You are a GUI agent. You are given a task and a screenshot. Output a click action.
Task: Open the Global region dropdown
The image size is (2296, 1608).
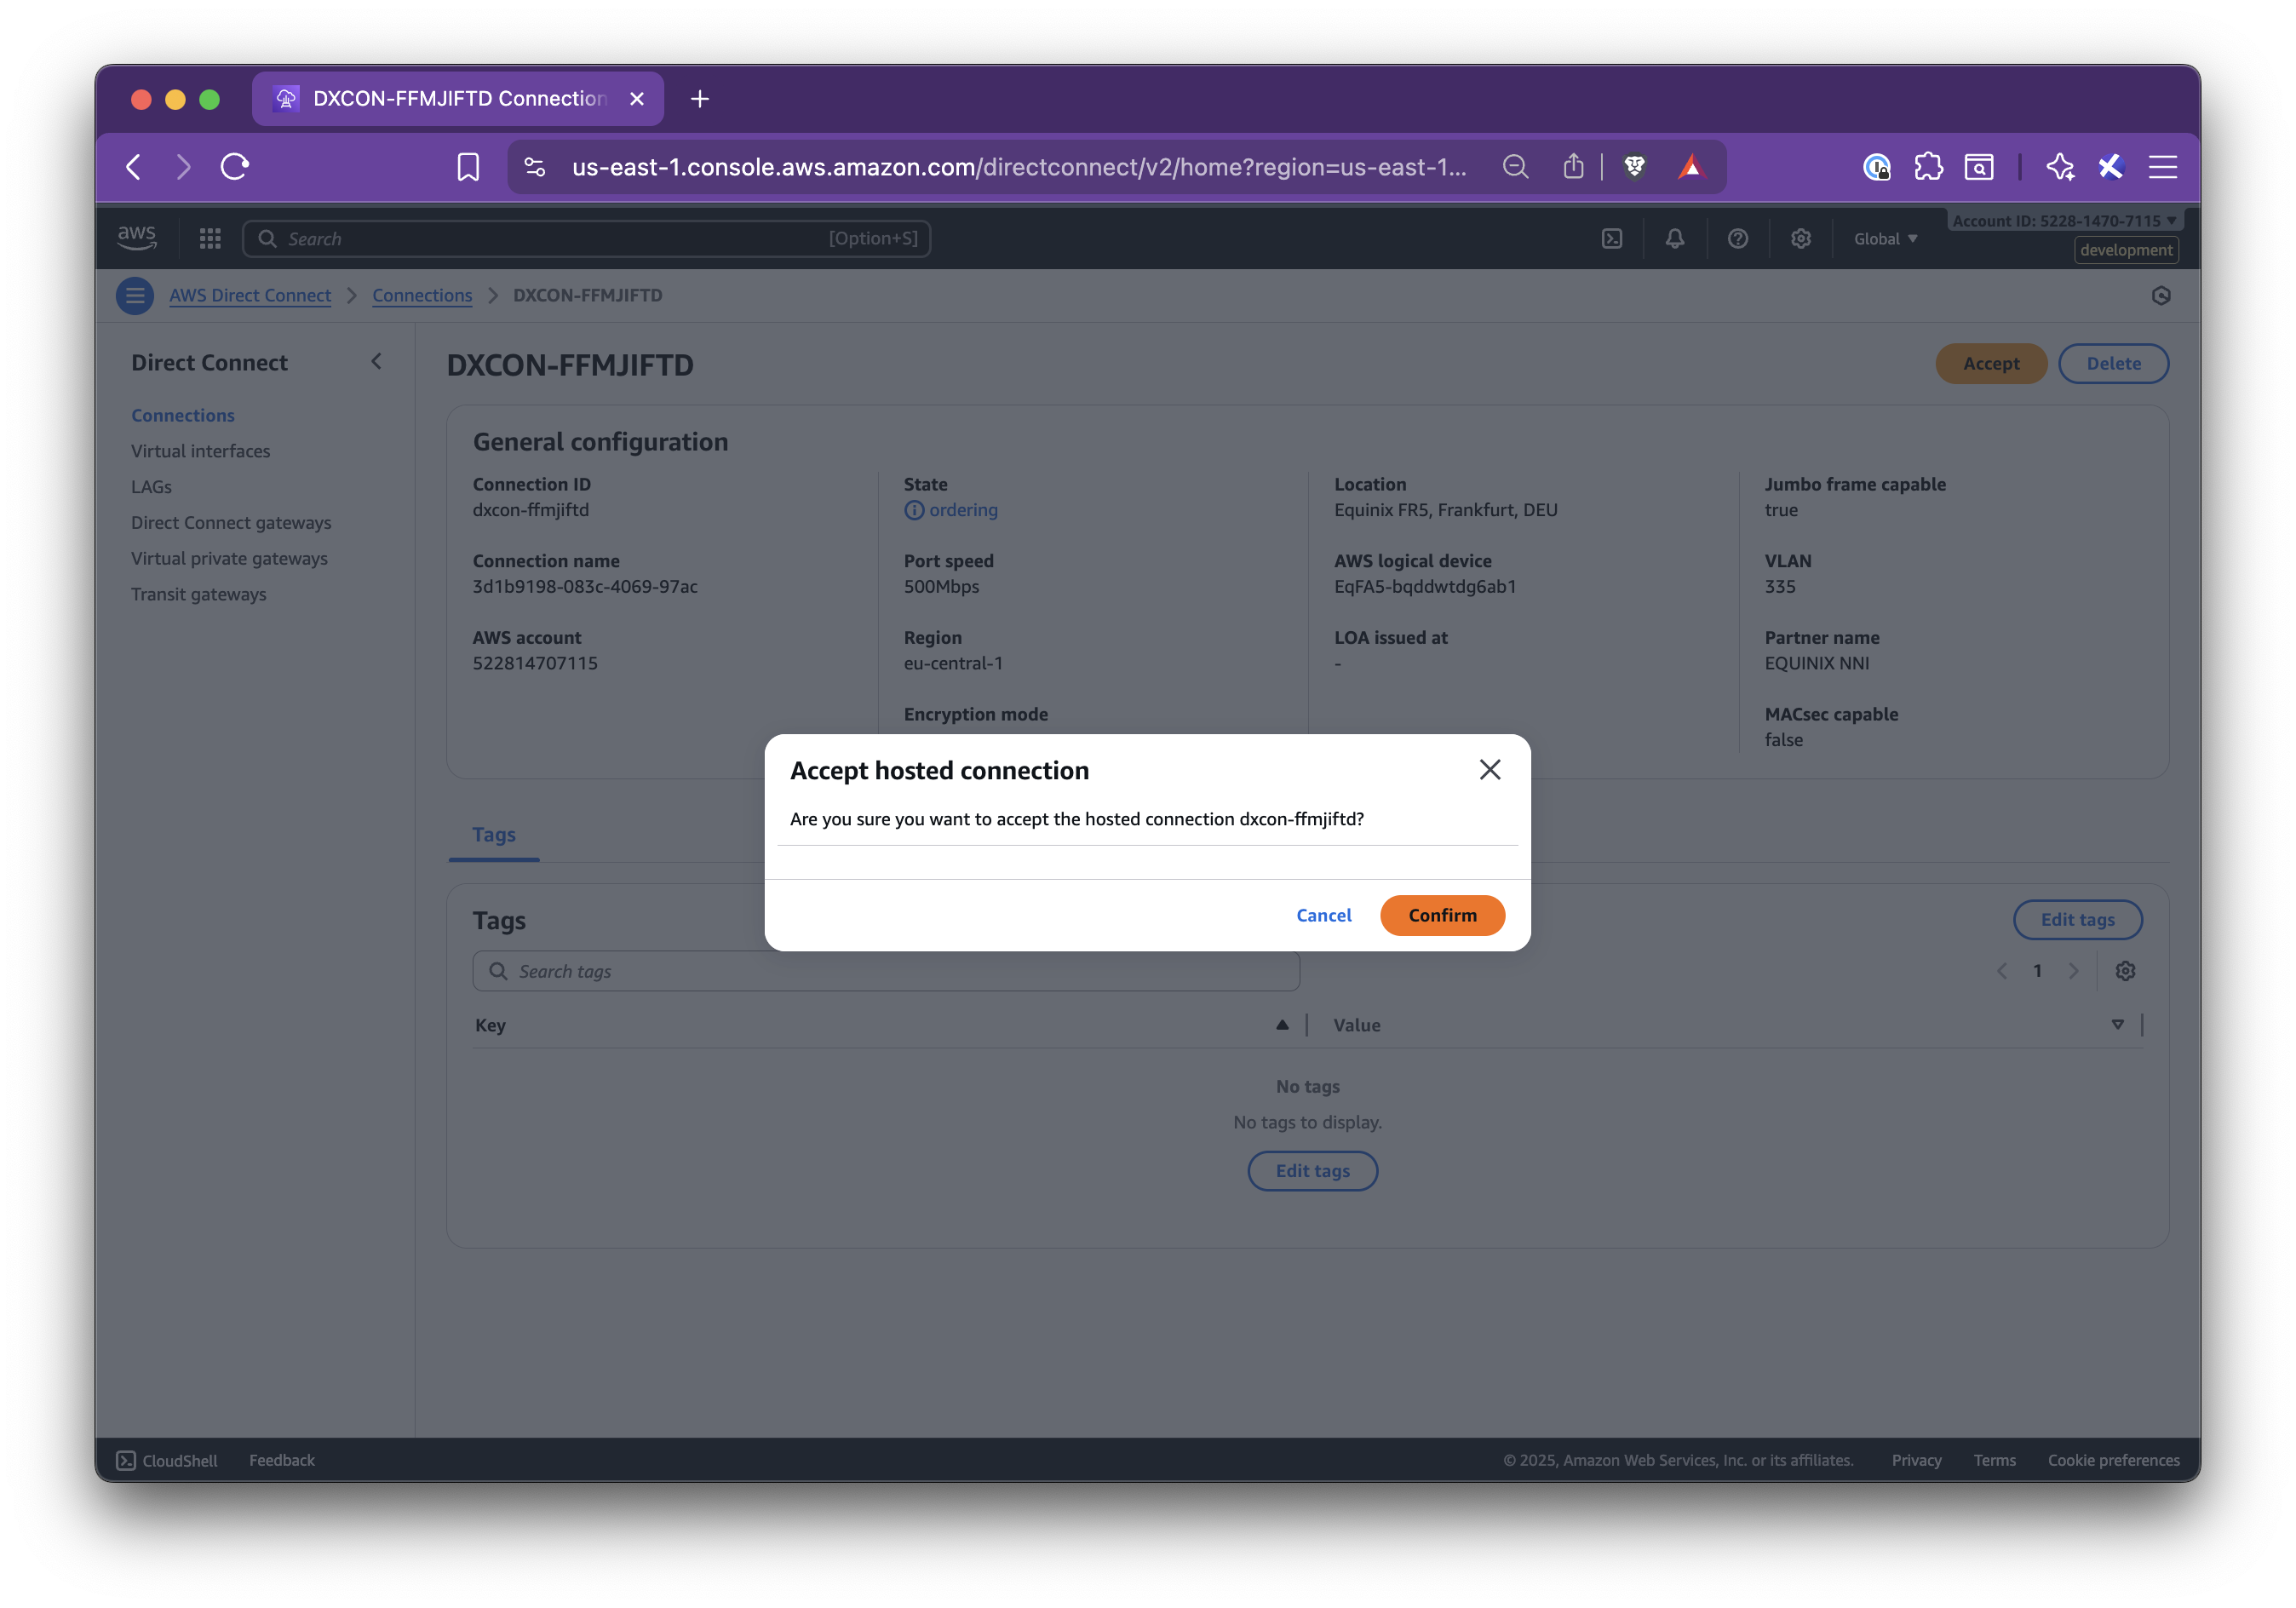(1884, 238)
